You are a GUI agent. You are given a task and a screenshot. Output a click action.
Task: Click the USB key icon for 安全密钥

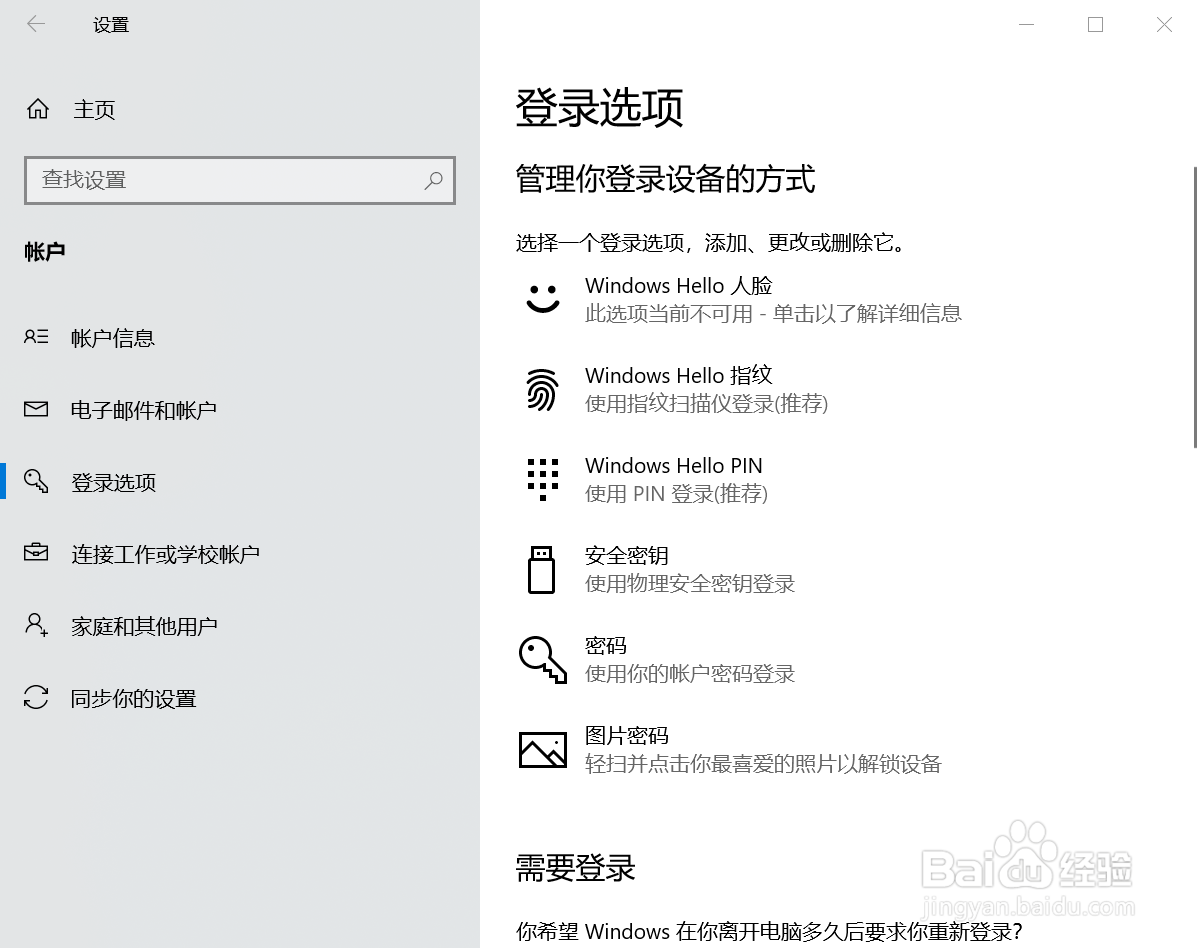pyautogui.click(x=541, y=570)
